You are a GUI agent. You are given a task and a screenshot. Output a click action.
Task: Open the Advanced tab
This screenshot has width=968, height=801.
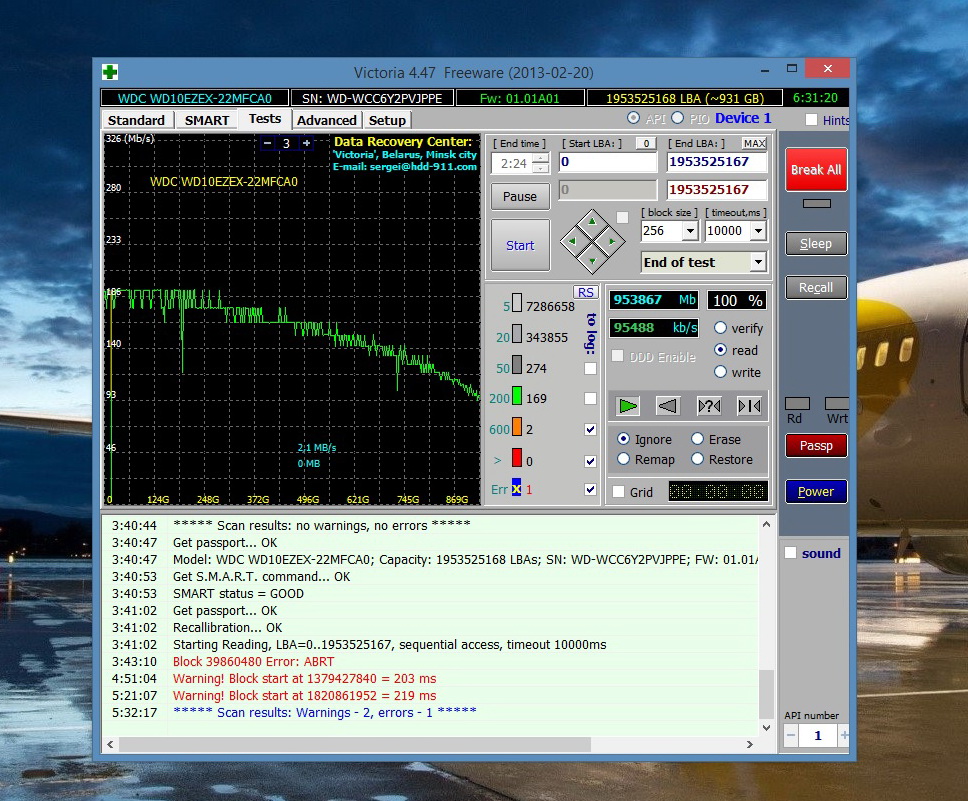tap(326, 120)
